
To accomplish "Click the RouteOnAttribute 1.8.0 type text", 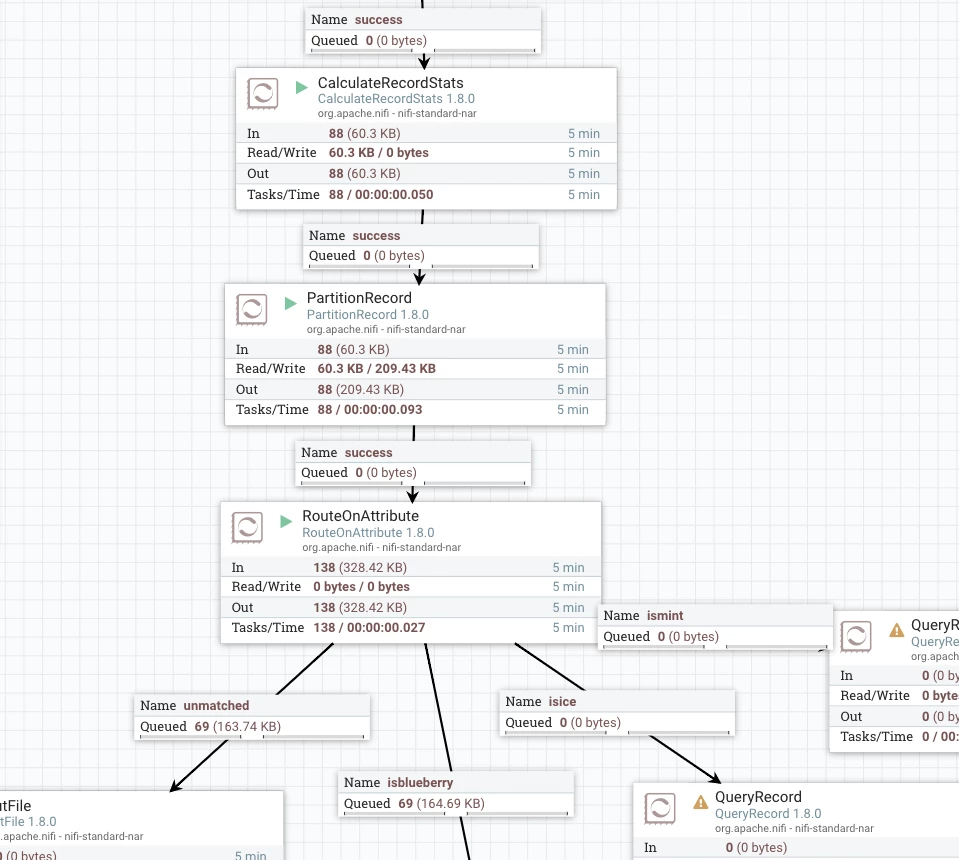I will point(368,533).
